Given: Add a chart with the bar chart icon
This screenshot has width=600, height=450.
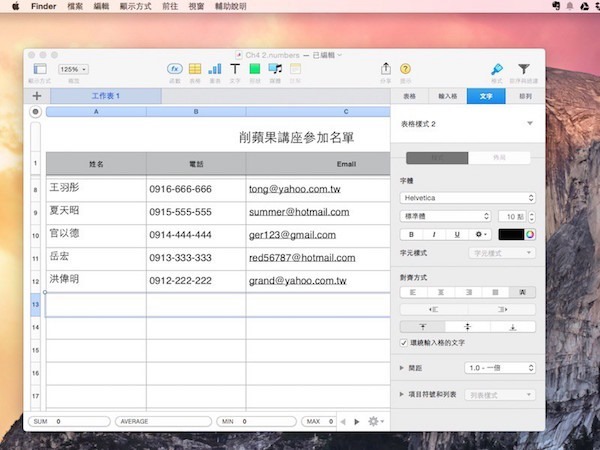Looking at the screenshot, I should (215, 69).
